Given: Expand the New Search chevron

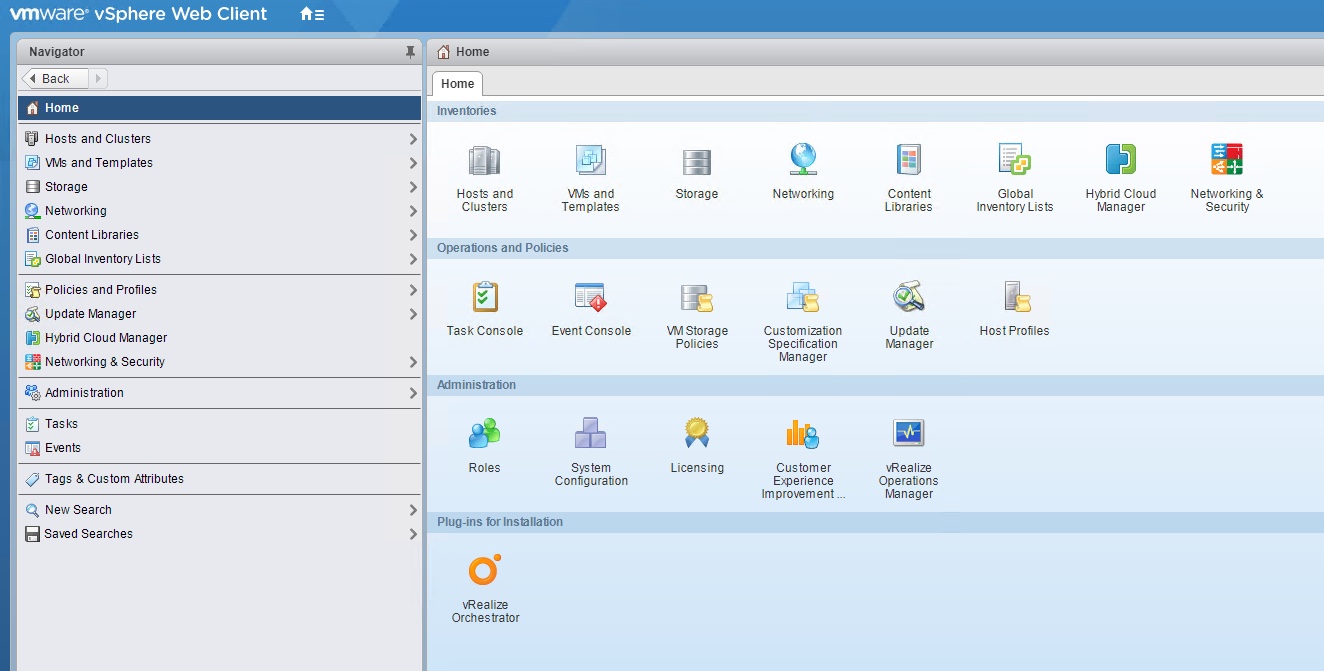Looking at the screenshot, I should pyautogui.click(x=412, y=510).
